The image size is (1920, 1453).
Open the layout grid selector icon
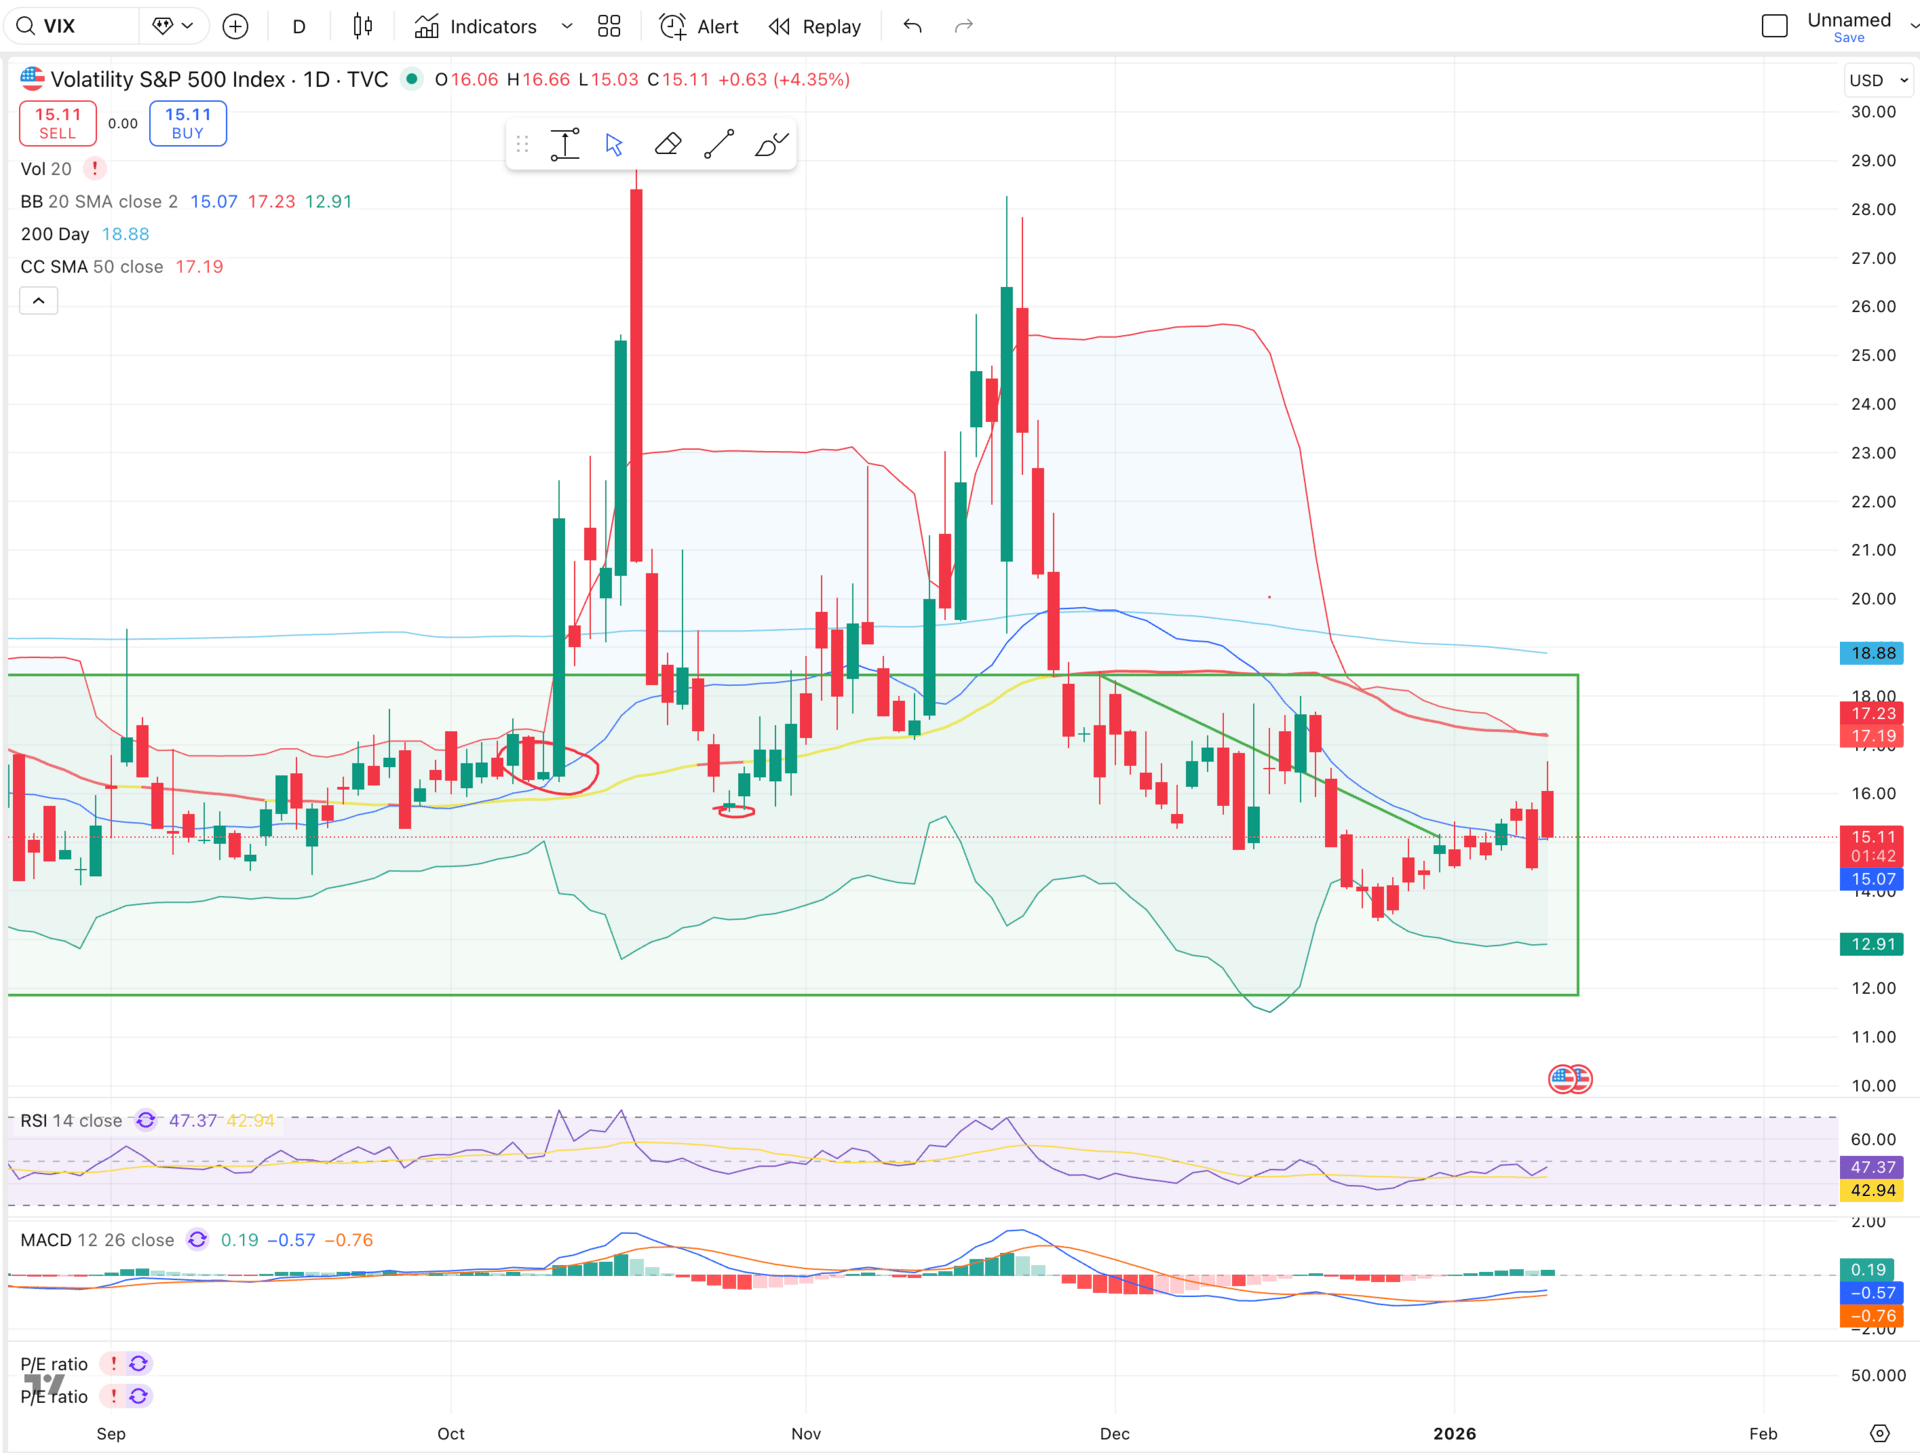click(609, 27)
